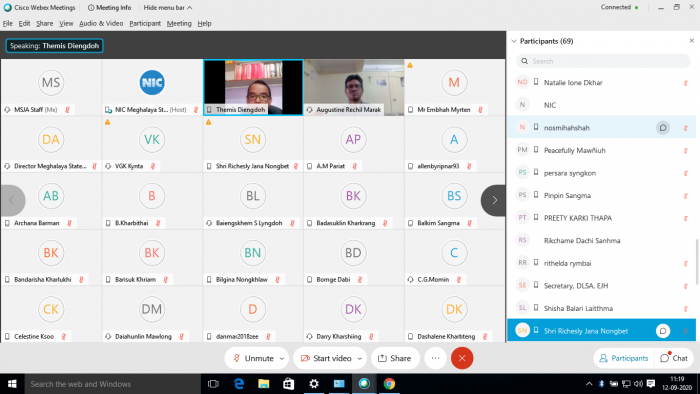This screenshot has height=394, width=700.
Task: Click muted mic icon on MSJA Staff tile
Action: pyautogui.click(x=67, y=110)
